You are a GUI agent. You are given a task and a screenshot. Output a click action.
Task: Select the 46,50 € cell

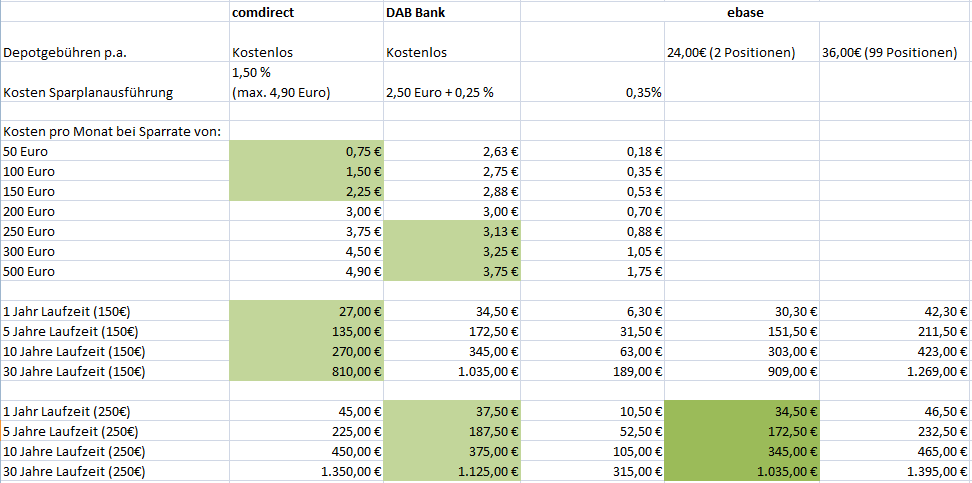(x=895, y=411)
